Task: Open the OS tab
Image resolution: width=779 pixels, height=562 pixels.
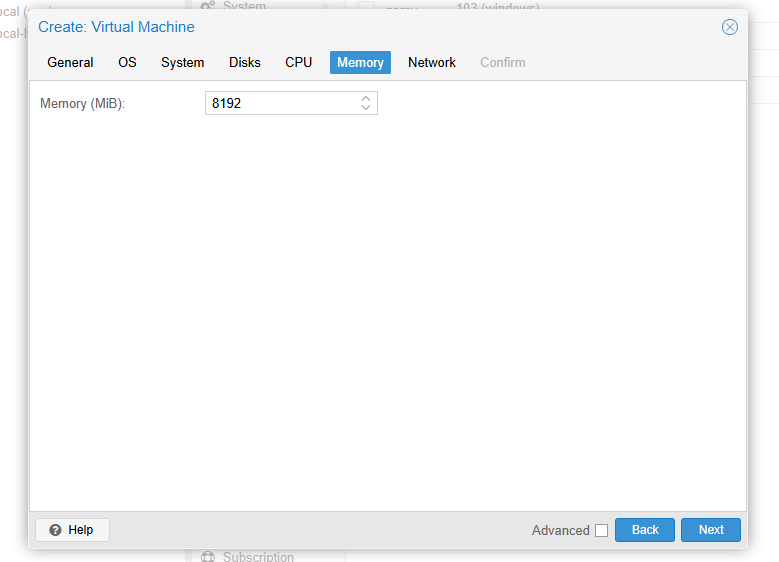Action: click(127, 62)
